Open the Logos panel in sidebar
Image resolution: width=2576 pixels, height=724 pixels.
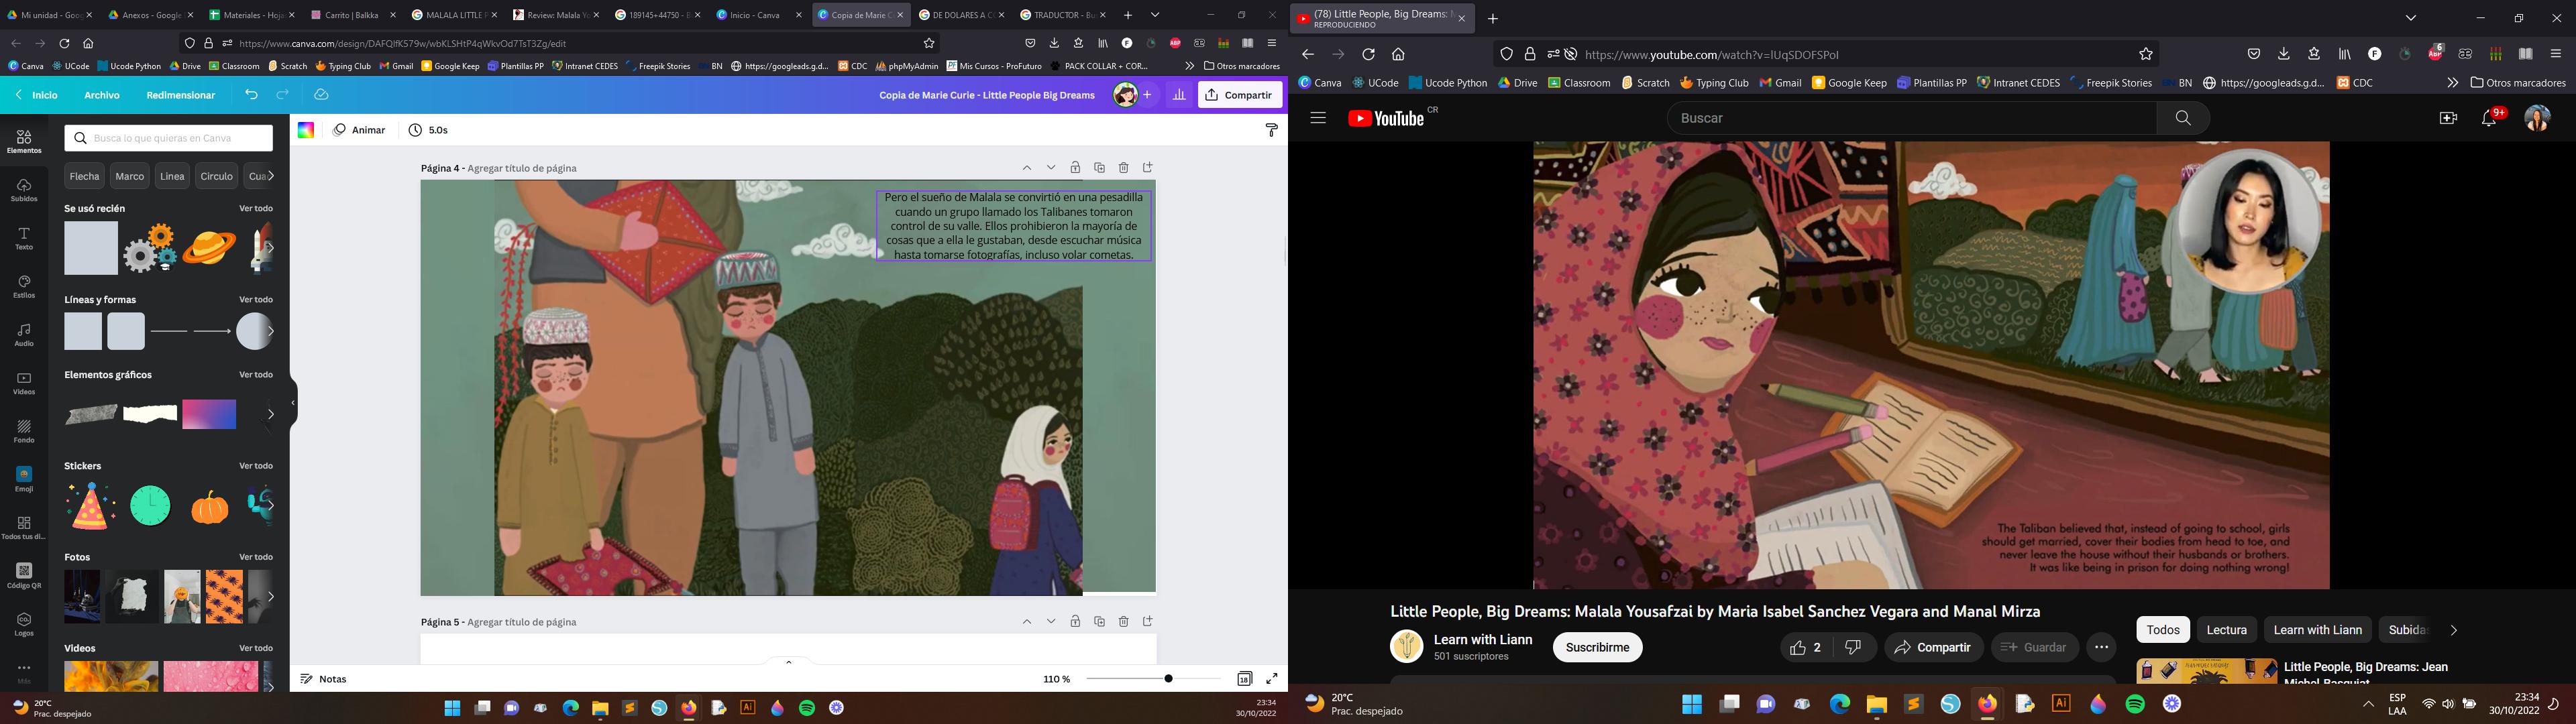point(24,624)
